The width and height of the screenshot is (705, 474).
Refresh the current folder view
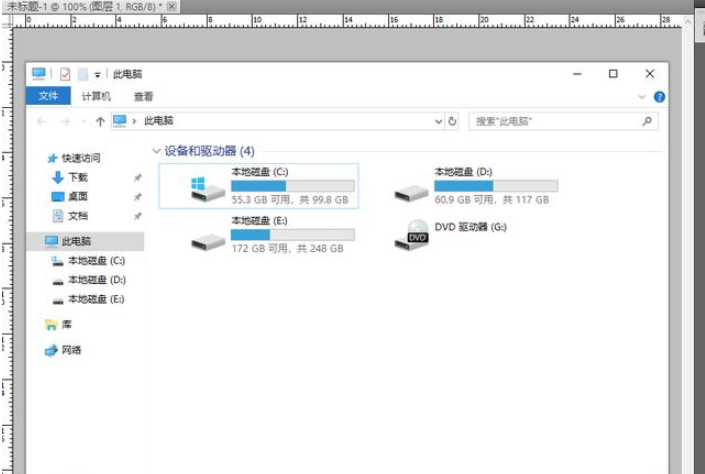452,121
